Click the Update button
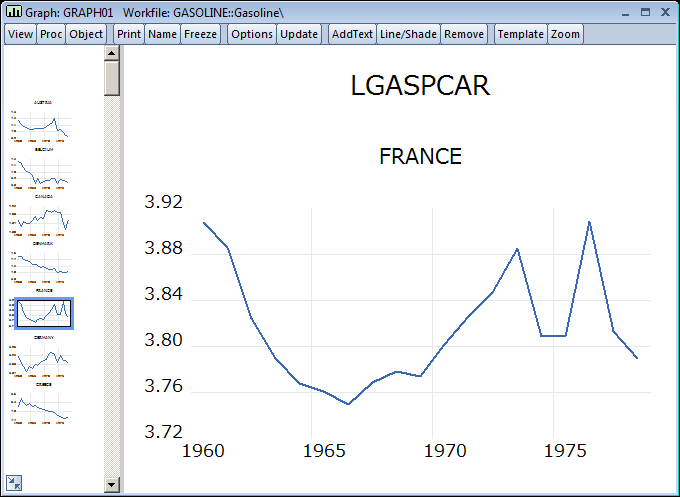The image size is (680, 497). pos(299,34)
